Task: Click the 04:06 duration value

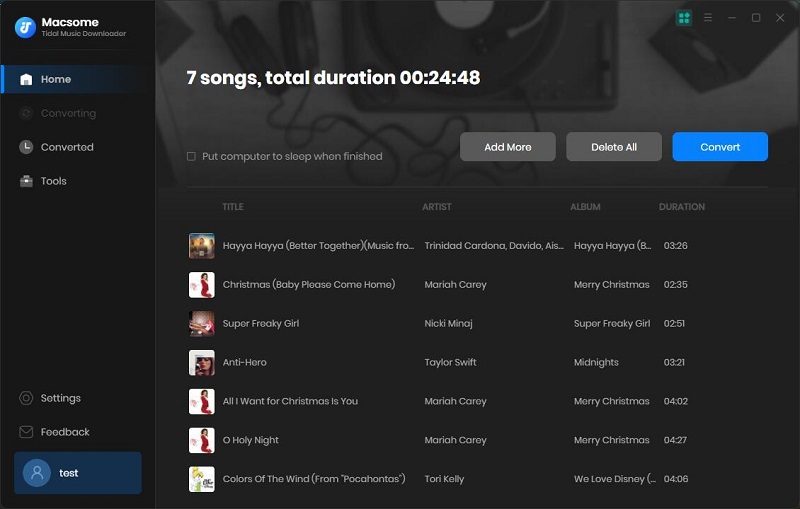Action: [676, 479]
